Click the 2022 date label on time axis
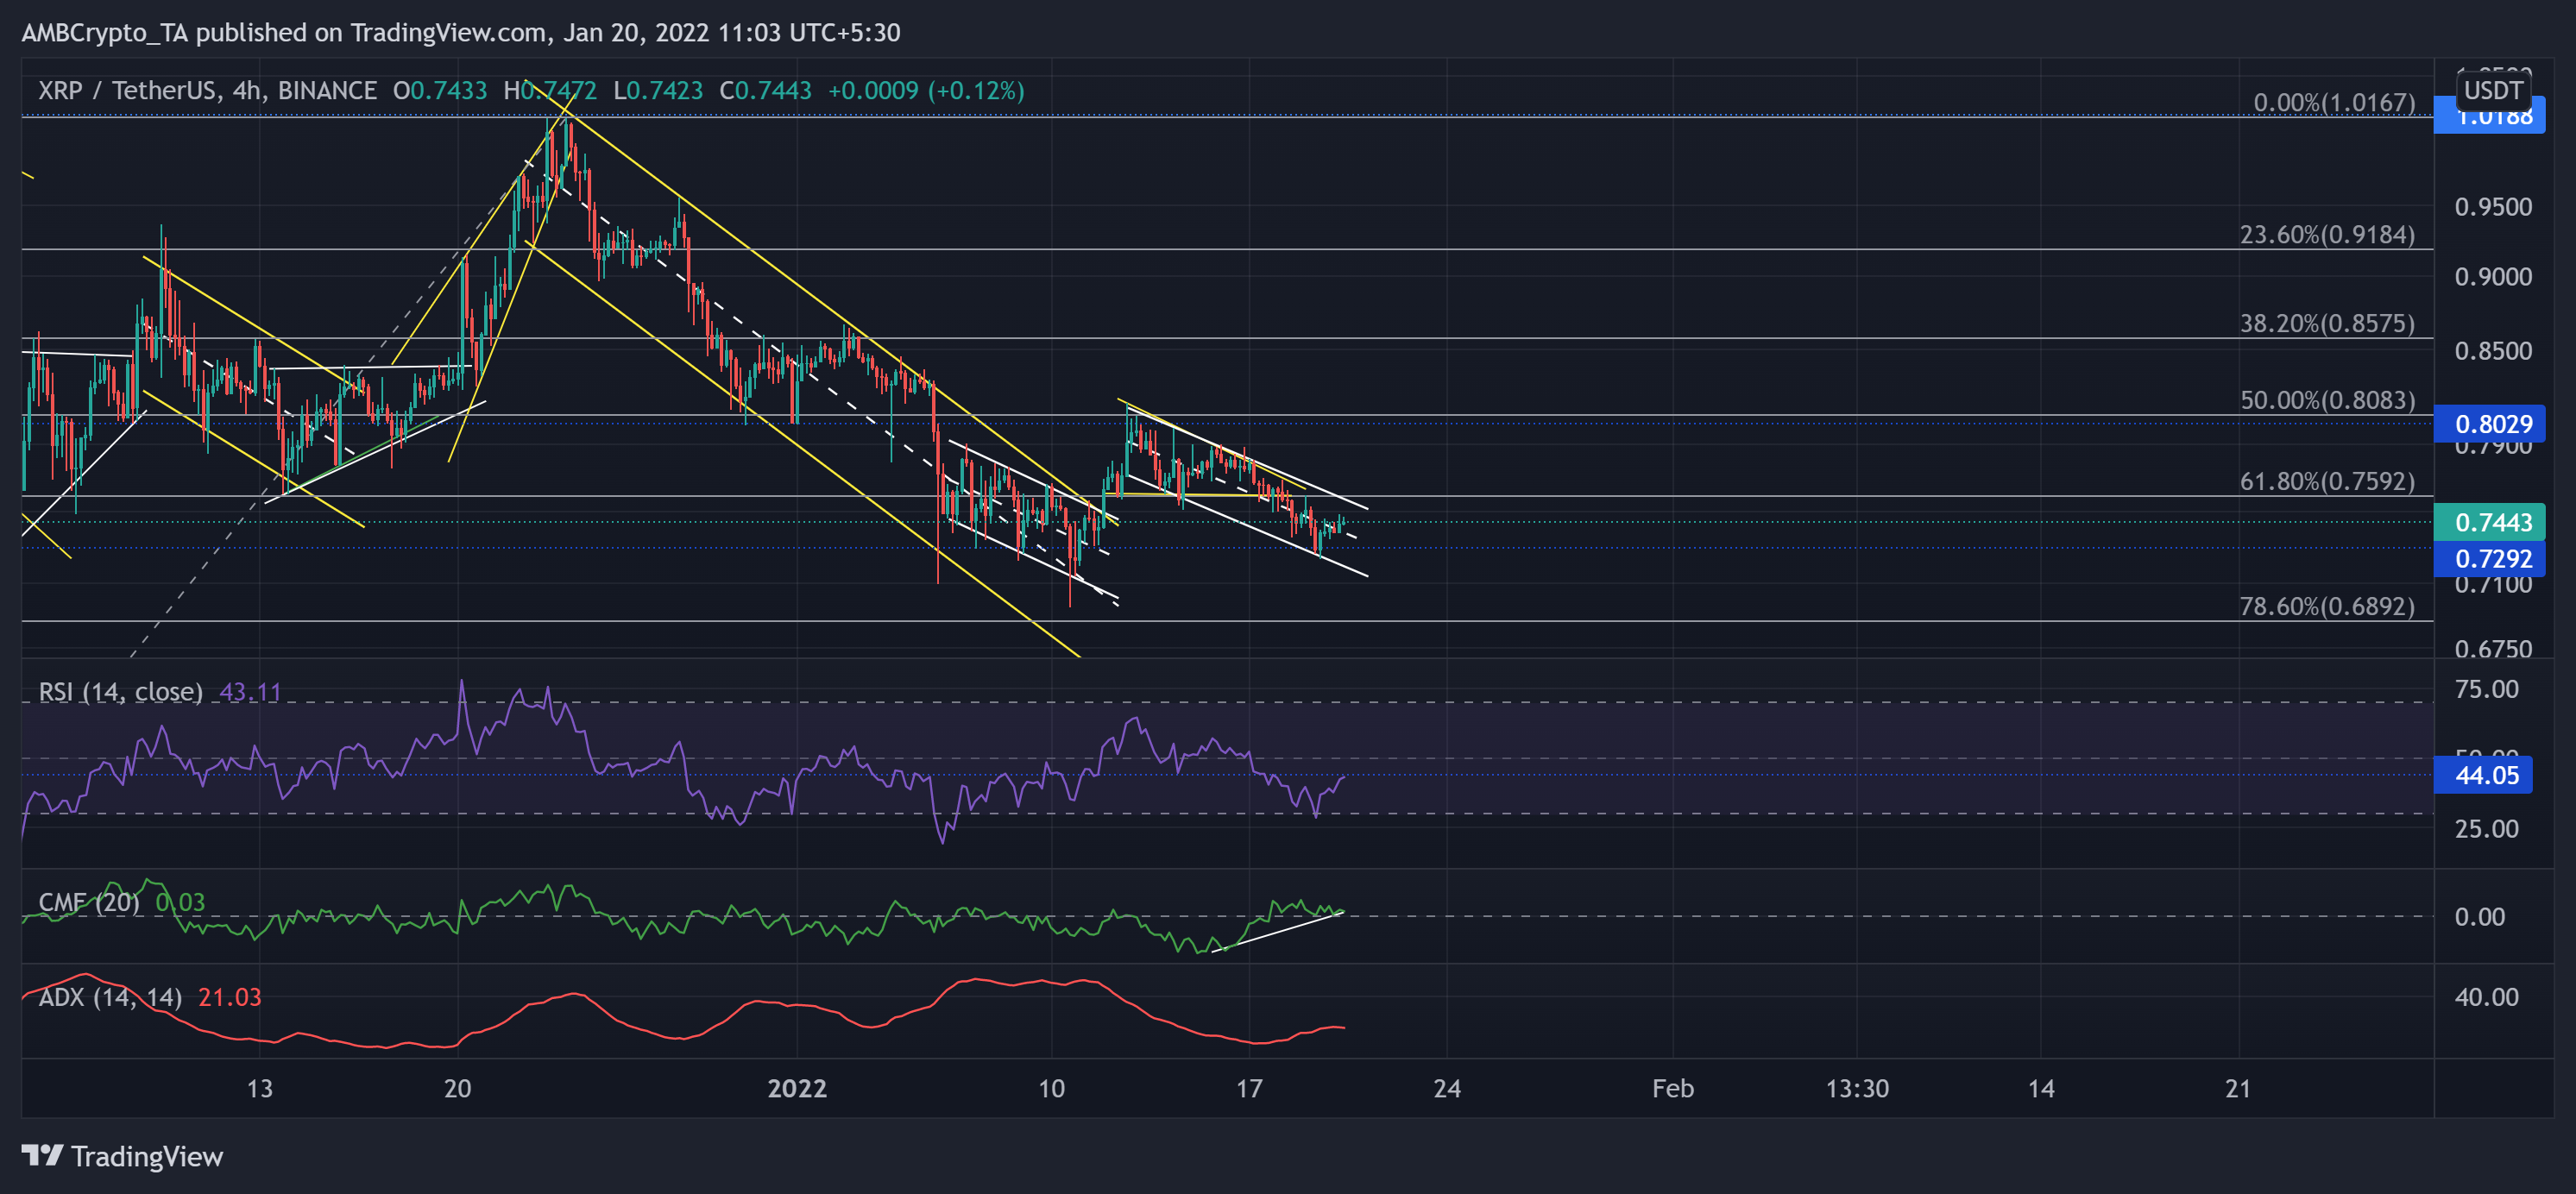2576x1194 pixels. coord(797,1088)
